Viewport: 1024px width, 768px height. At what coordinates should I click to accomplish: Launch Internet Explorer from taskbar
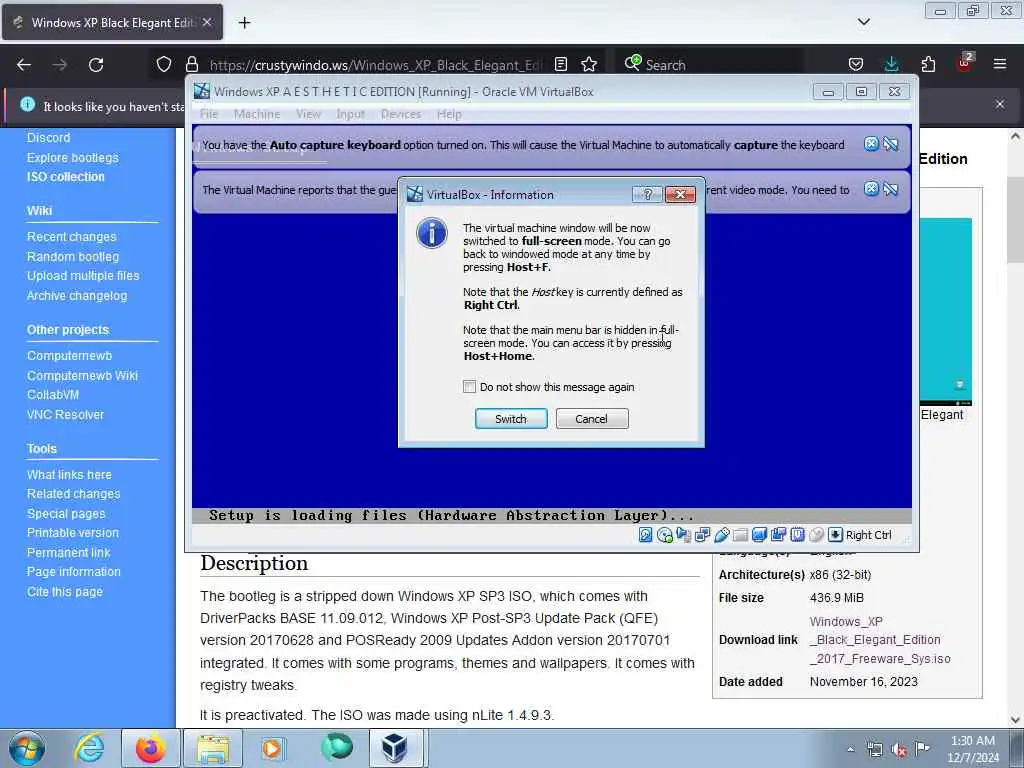click(89, 748)
